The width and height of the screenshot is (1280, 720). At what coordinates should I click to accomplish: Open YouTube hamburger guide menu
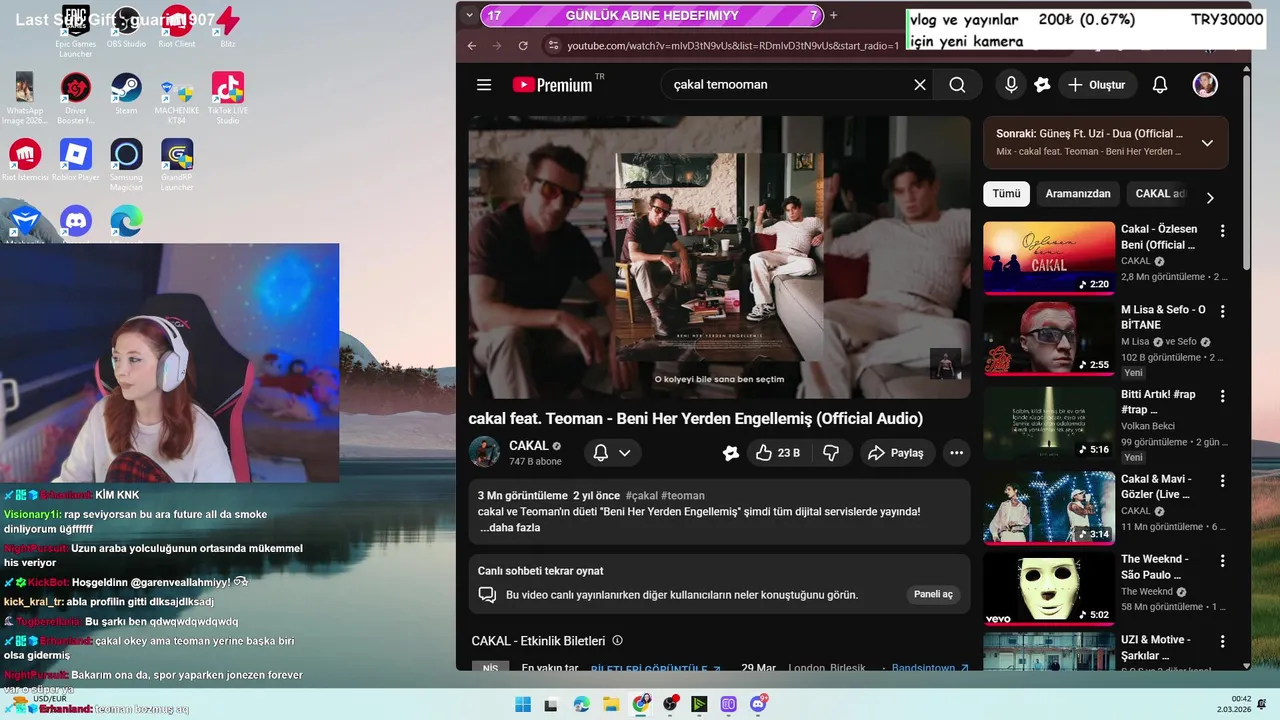click(484, 85)
